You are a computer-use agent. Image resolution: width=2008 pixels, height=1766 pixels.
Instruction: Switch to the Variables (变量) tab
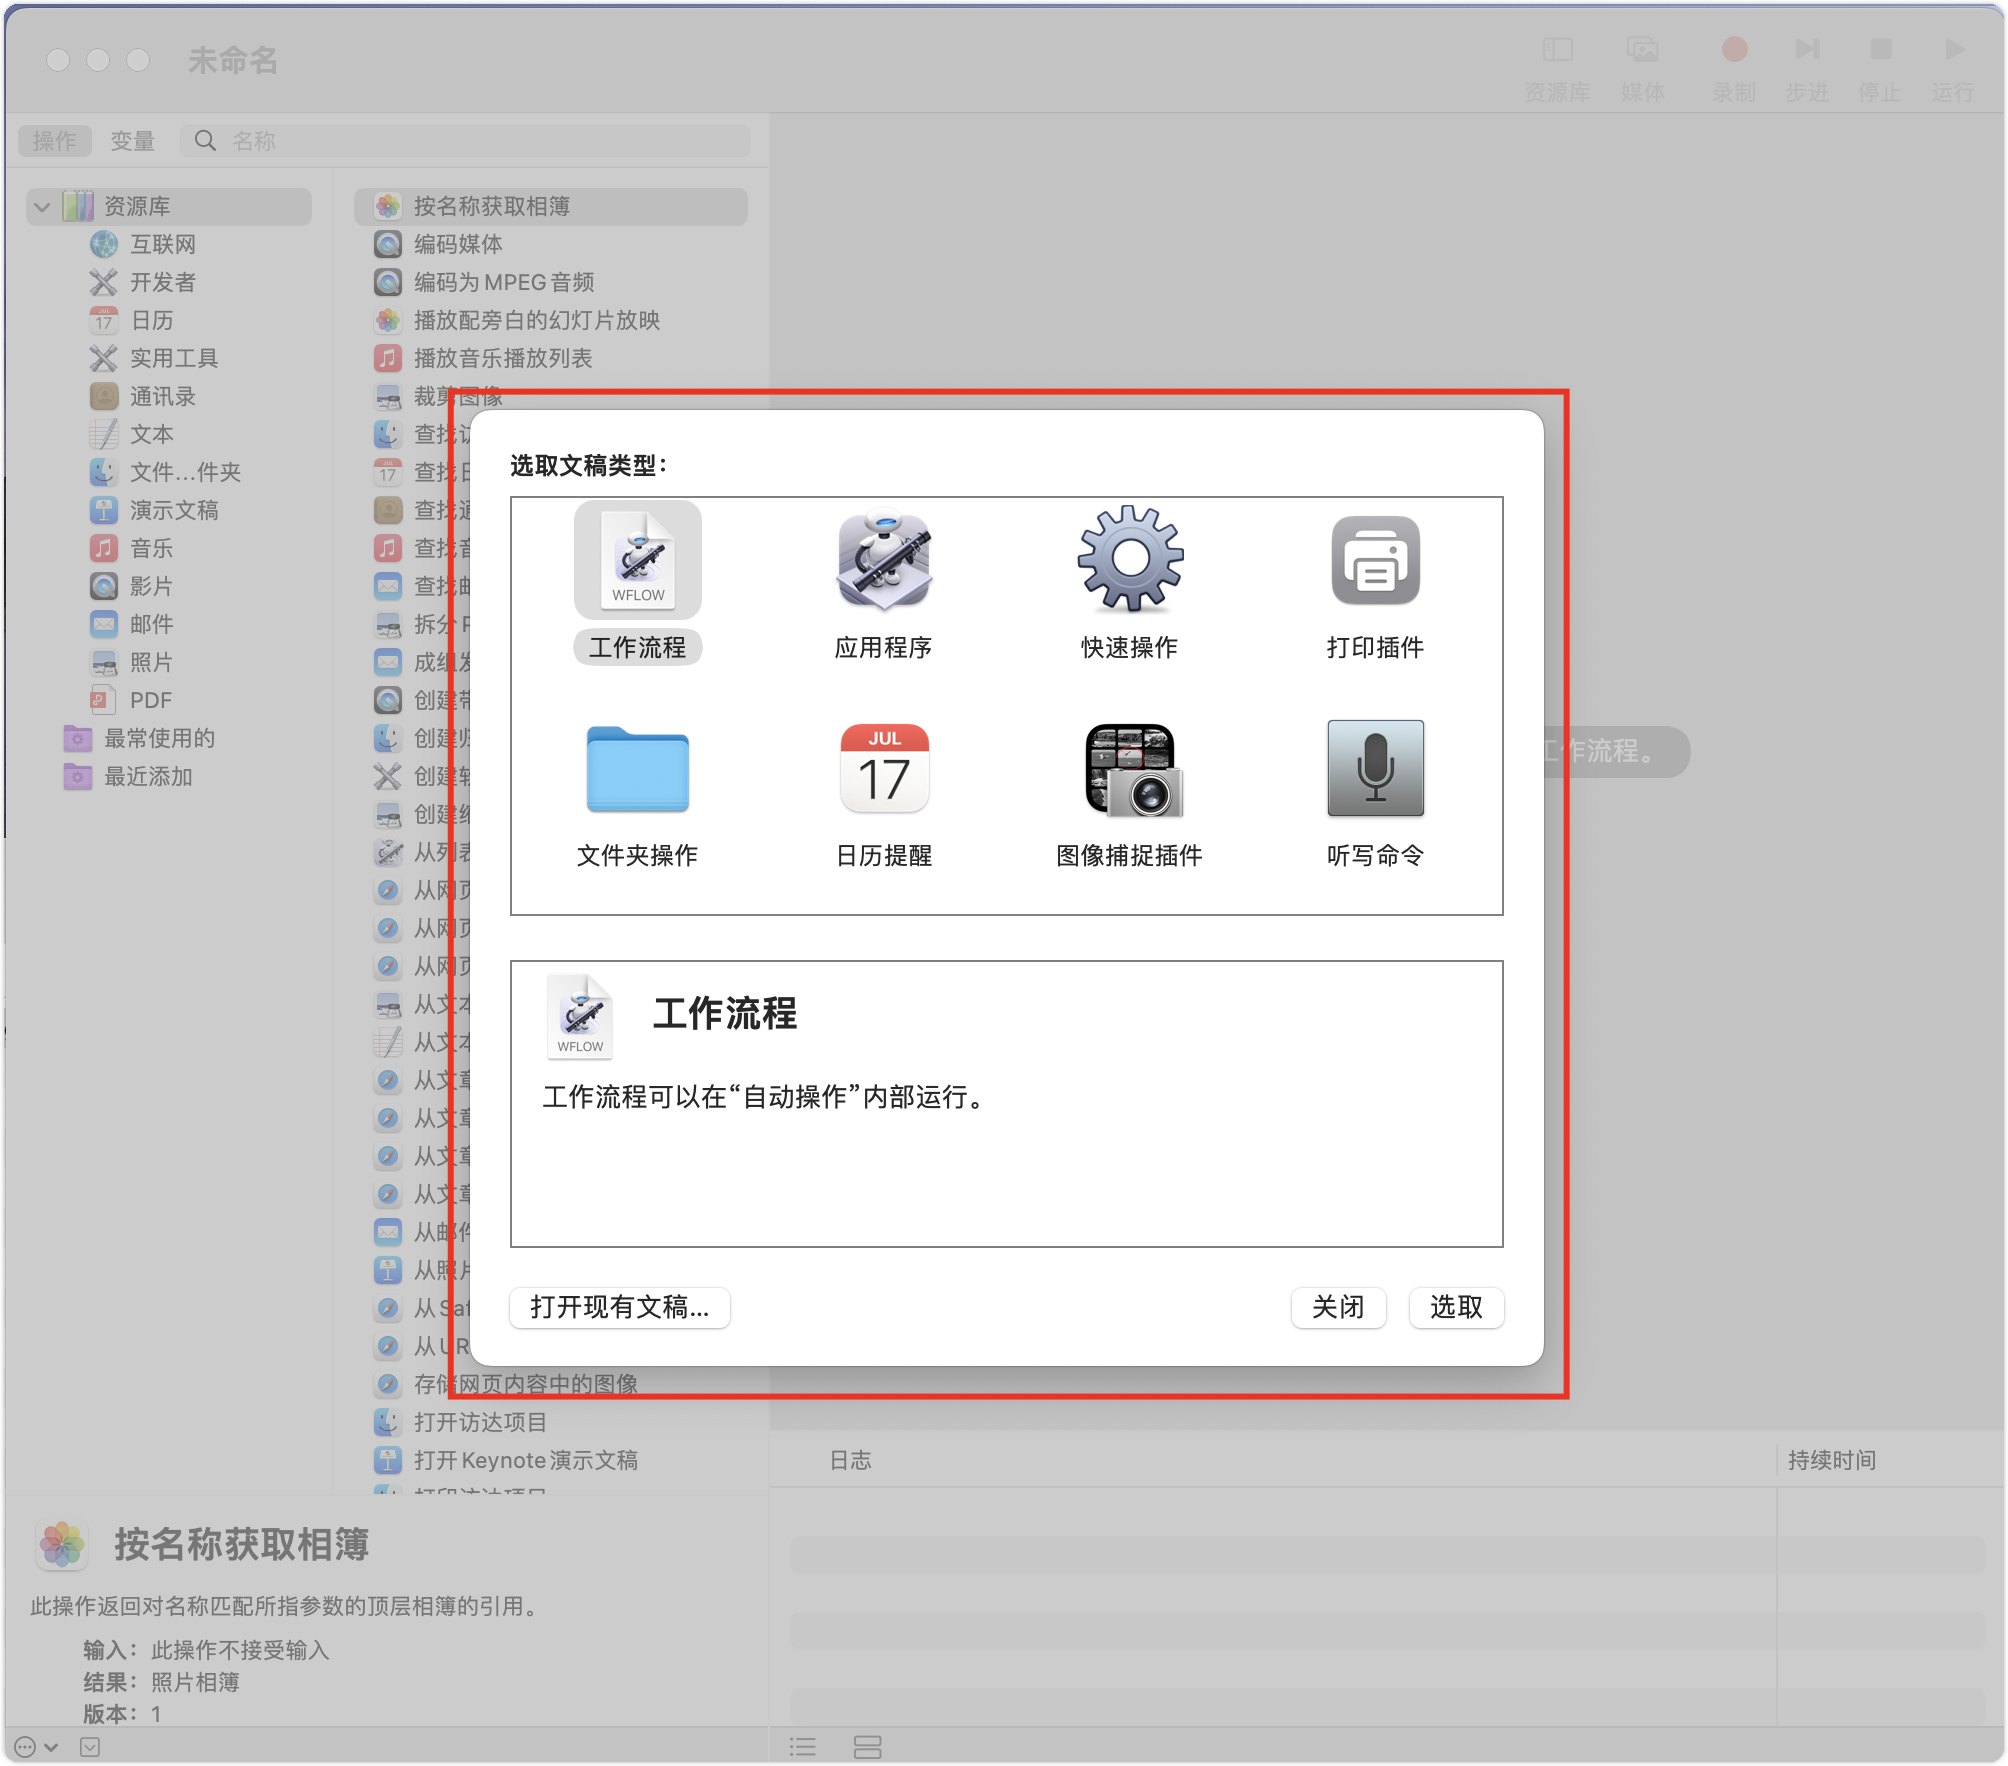tap(132, 141)
